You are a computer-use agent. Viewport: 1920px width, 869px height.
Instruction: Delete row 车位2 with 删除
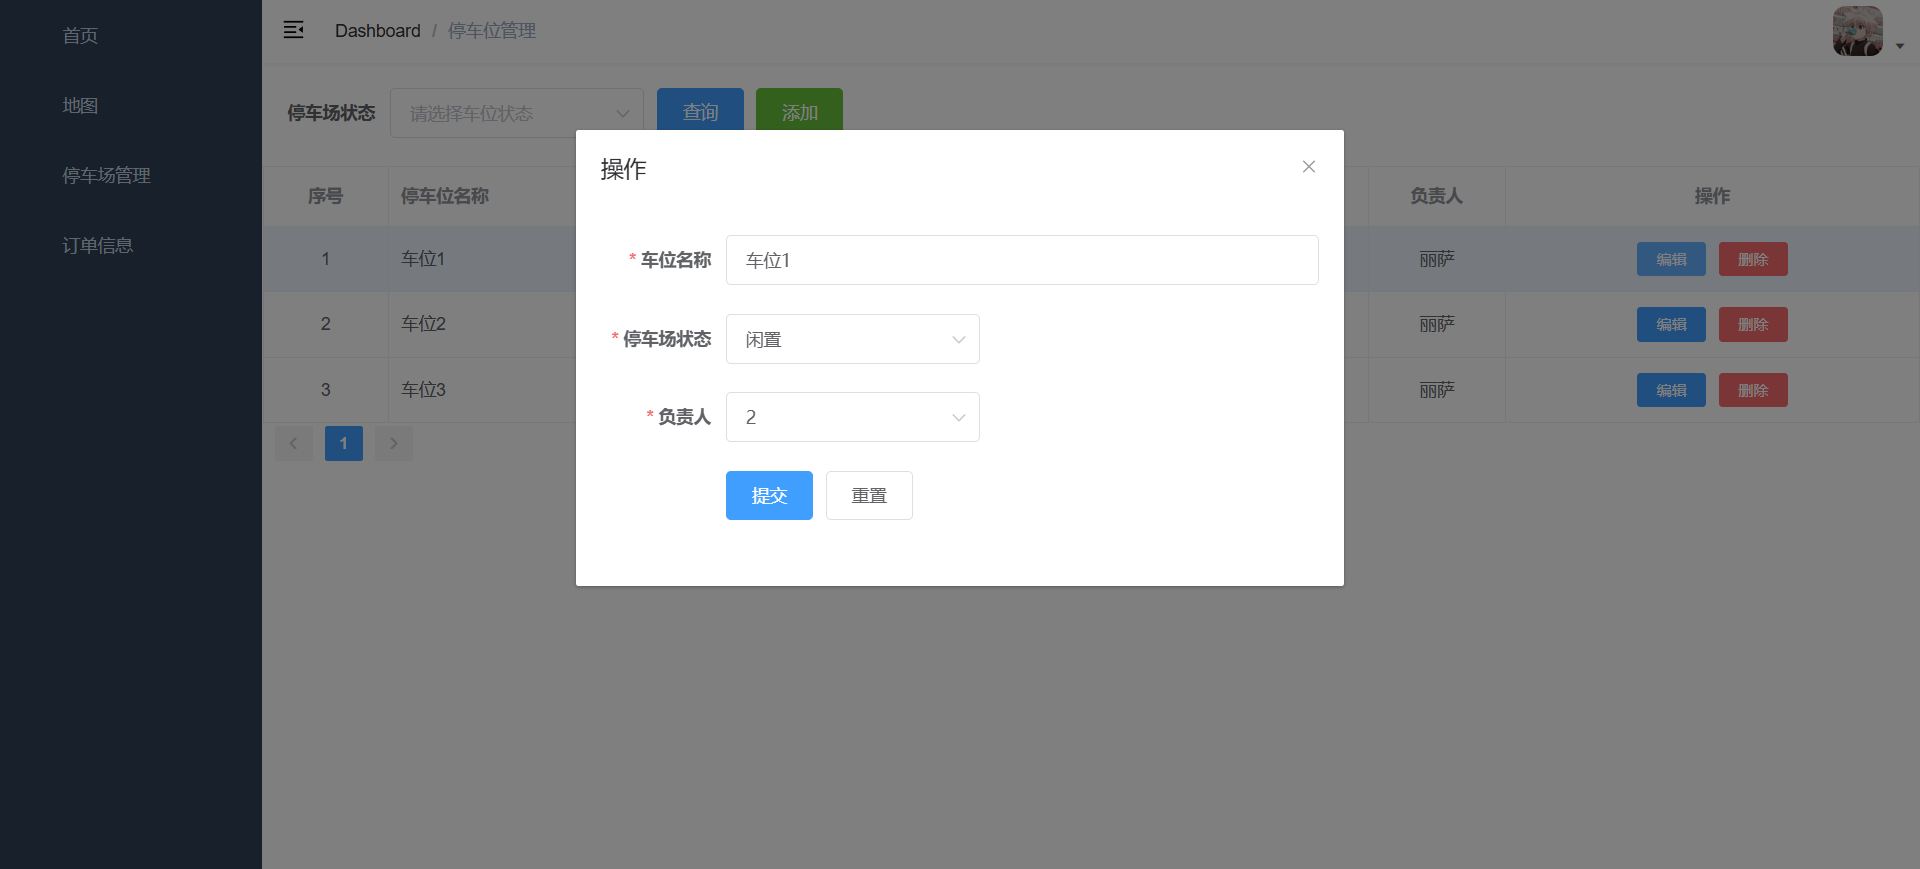(x=1753, y=324)
